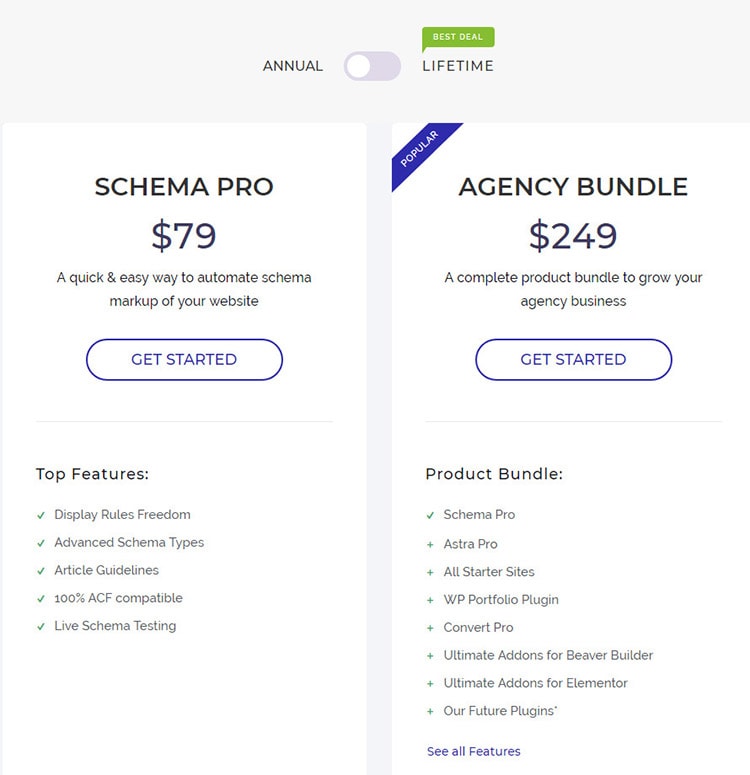Image resolution: width=750 pixels, height=775 pixels.
Task: Click checkmark beside Advanced Schema Types
Action: 41,543
